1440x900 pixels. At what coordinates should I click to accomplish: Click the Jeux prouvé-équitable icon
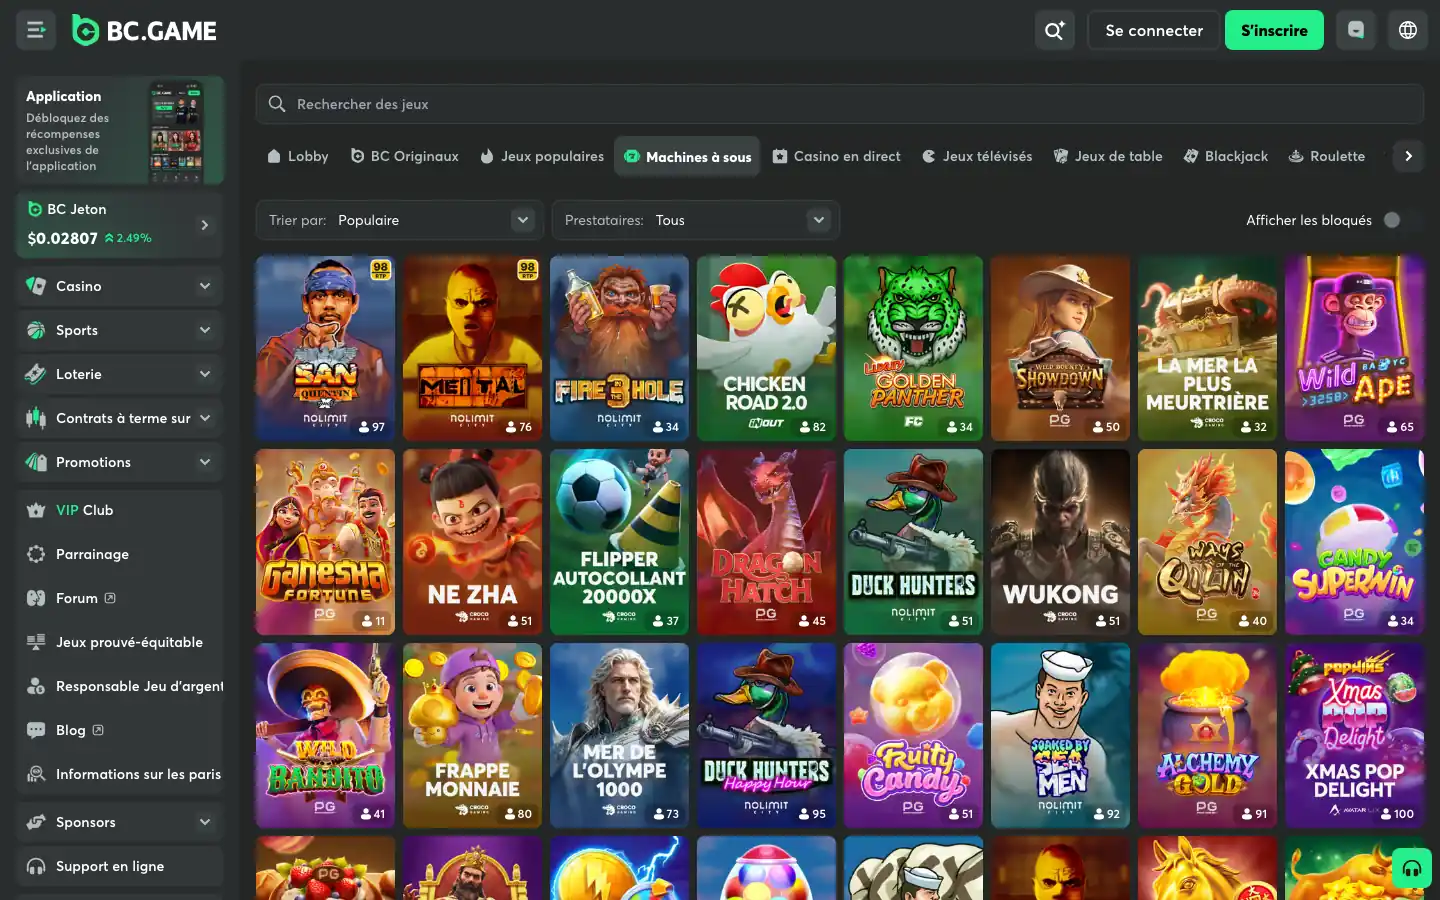tap(36, 642)
